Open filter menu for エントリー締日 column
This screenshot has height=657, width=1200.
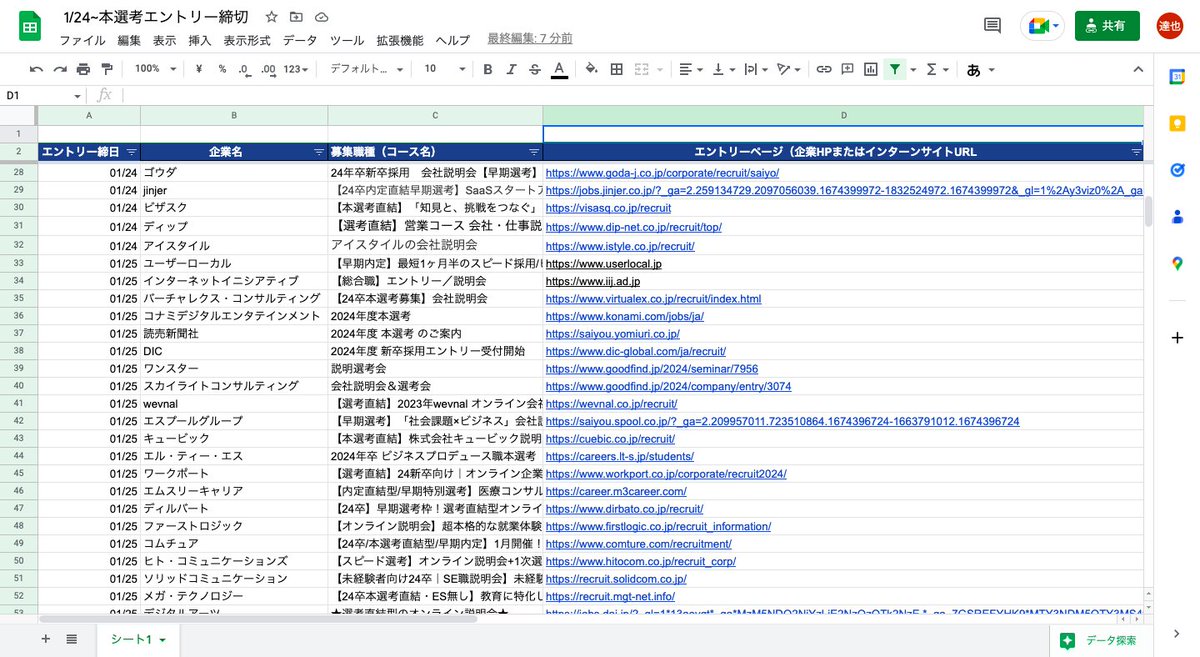tap(132, 152)
